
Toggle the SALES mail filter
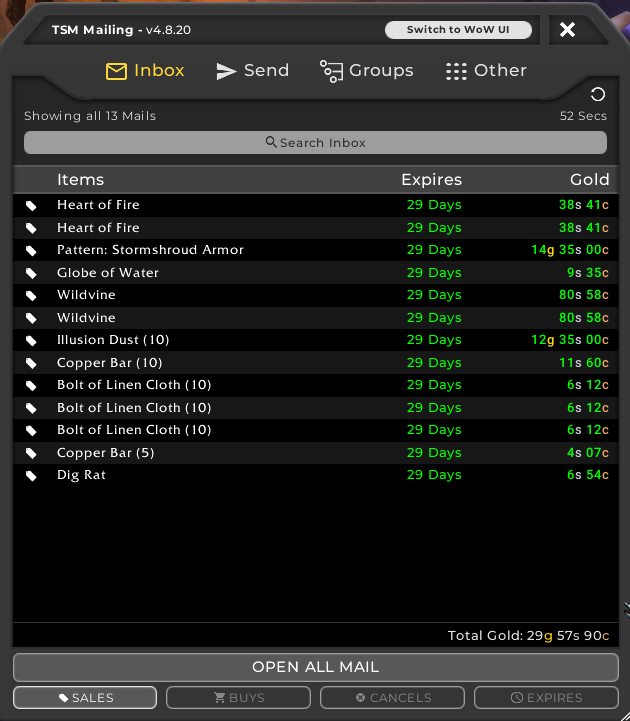[x=85, y=698]
